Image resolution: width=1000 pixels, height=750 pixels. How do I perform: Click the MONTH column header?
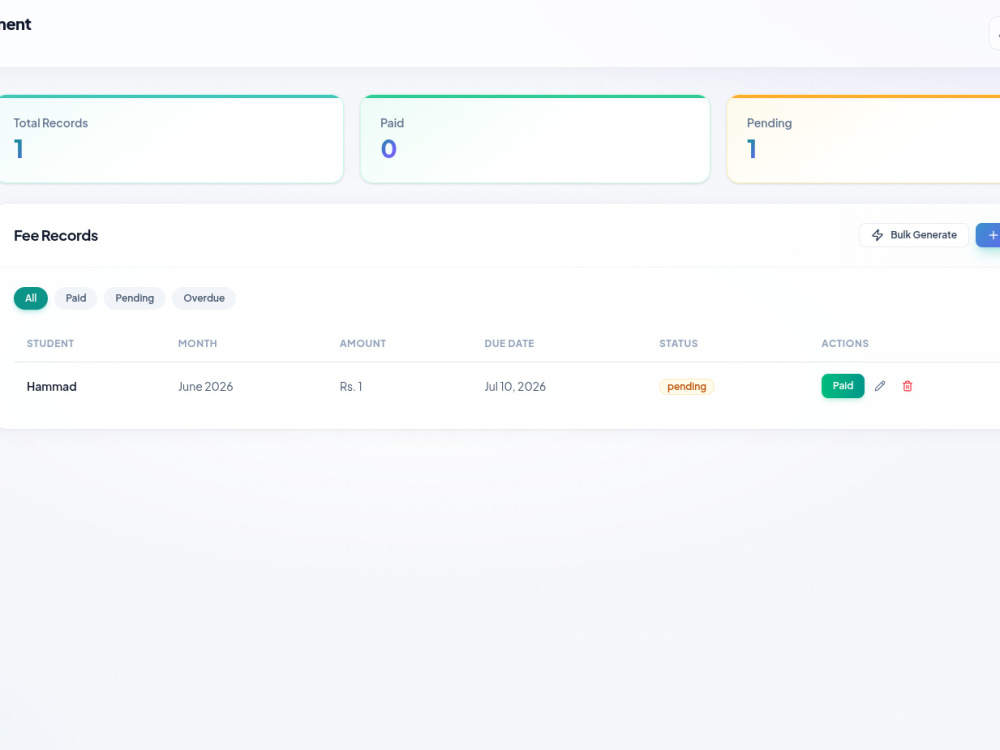point(198,343)
